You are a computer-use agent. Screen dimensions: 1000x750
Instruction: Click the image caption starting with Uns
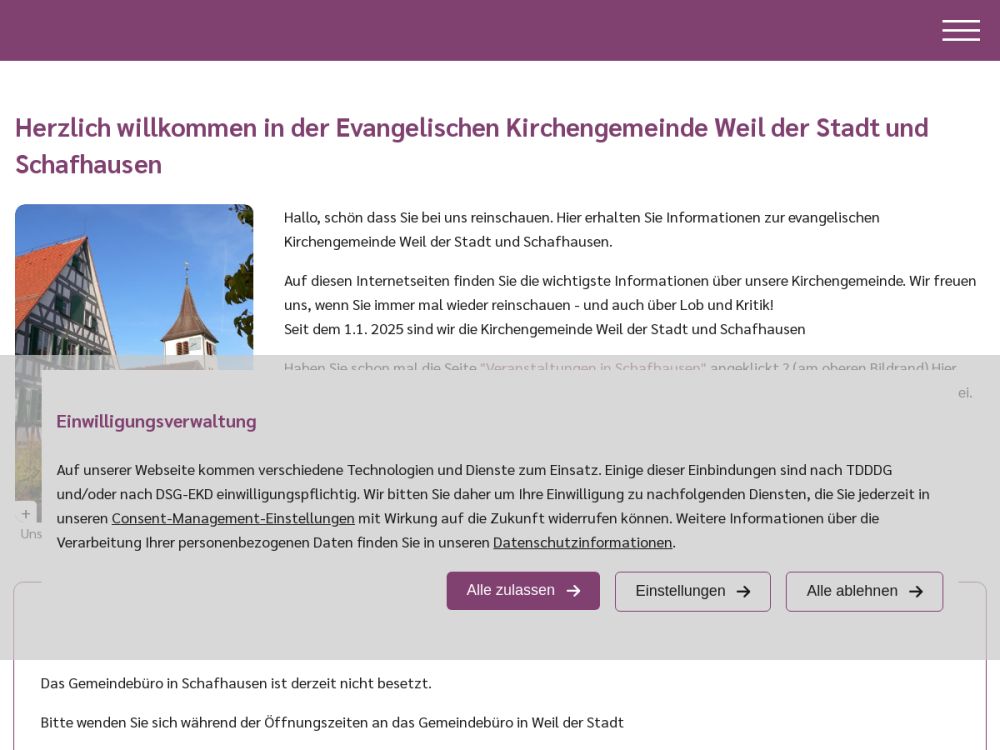[31, 534]
